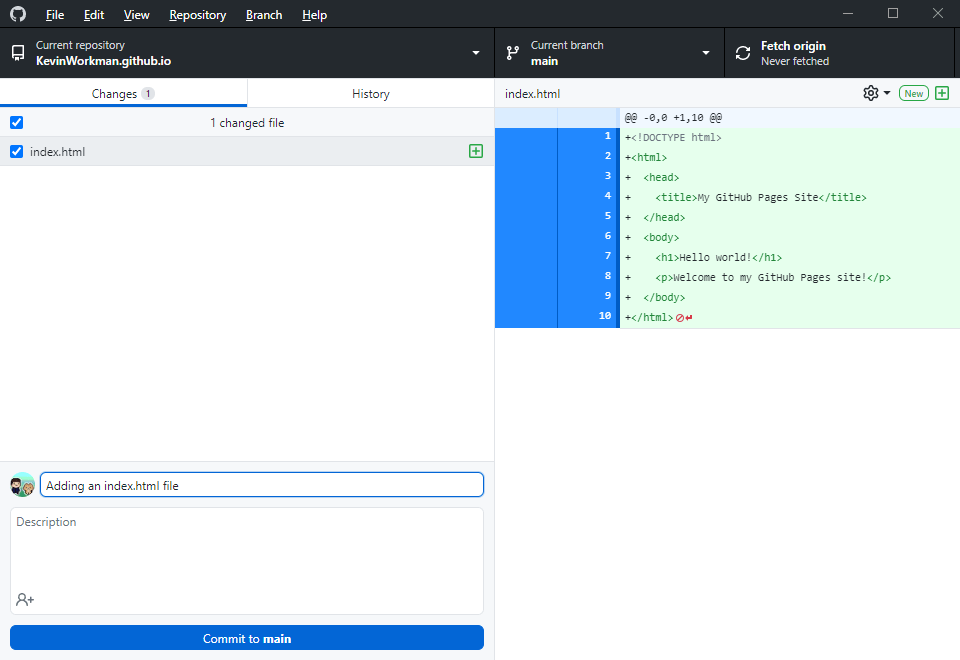
Task: Open diff options with the gear icon
Action: click(868, 92)
